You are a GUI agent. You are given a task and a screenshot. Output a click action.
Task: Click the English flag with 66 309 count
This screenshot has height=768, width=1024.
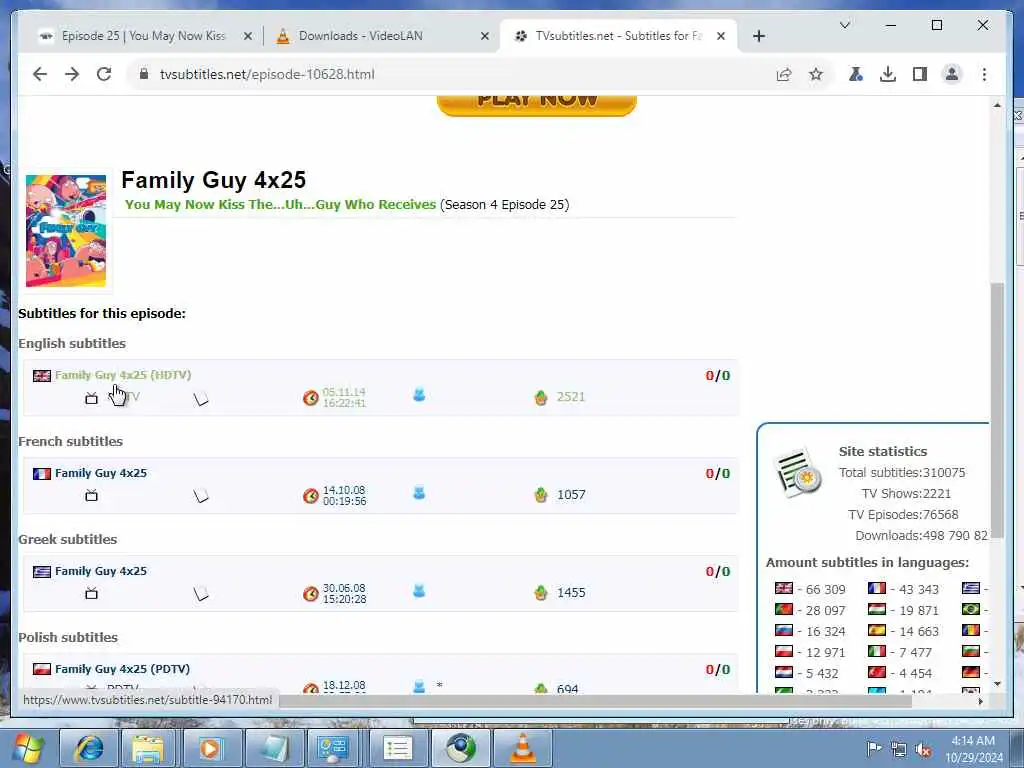pos(784,588)
